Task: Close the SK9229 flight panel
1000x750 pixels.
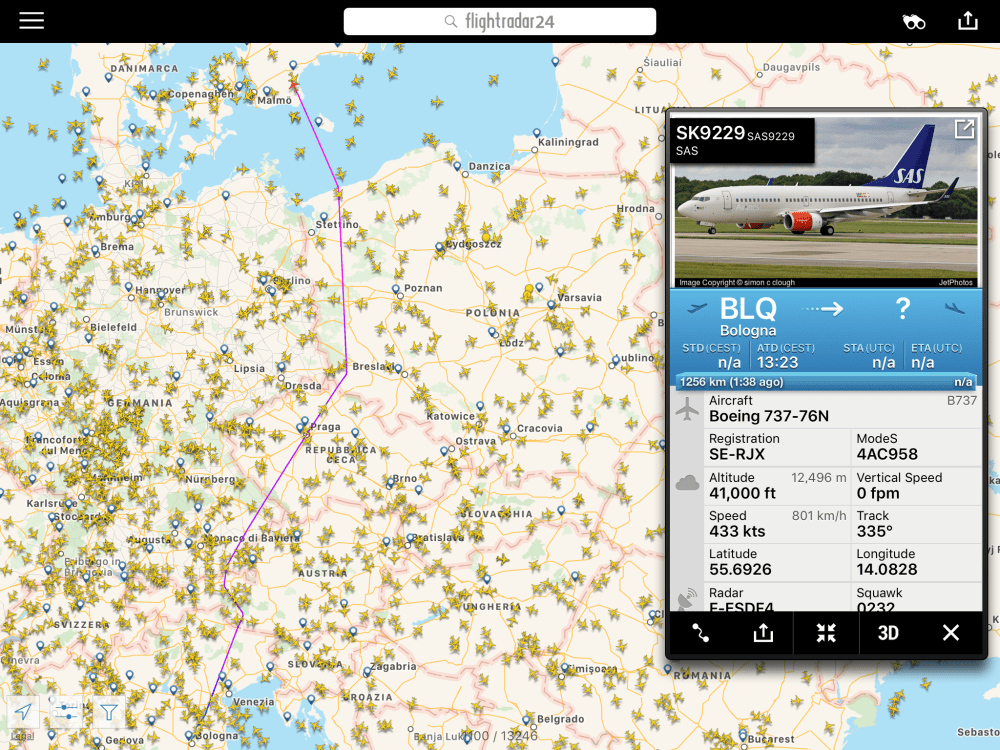Action: coord(950,633)
